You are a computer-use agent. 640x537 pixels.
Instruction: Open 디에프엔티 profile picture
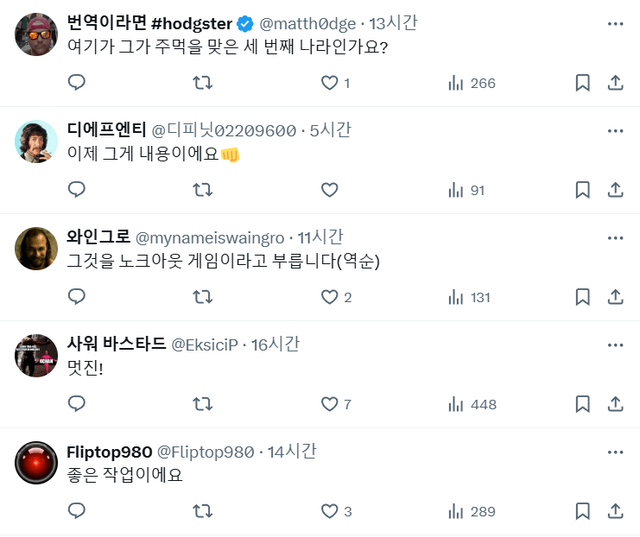coord(37,141)
